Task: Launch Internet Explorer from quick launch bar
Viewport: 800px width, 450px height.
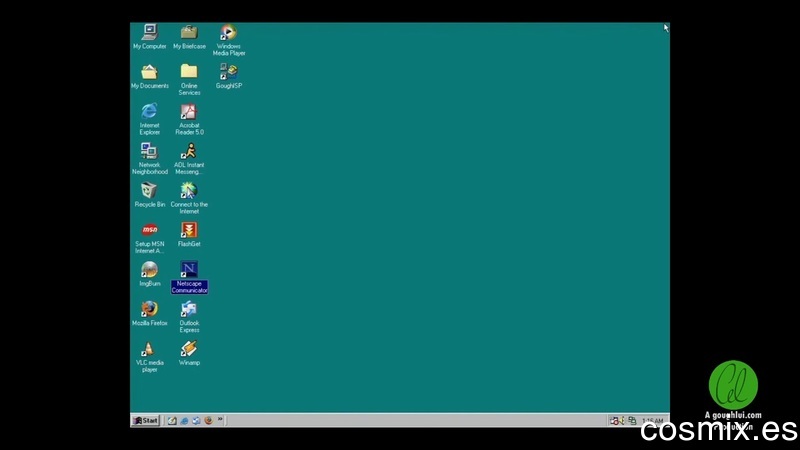Action: tap(184, 420)
